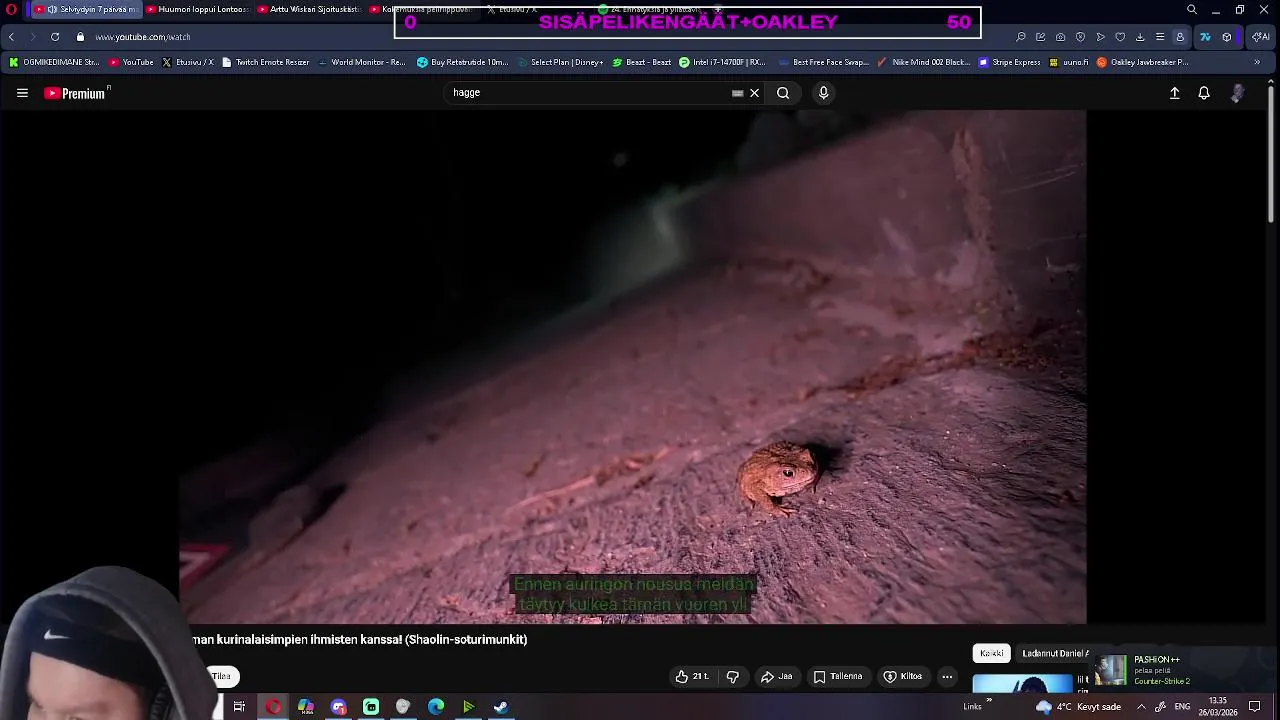Screen dimensions: 1280x720
Task: Open the Etusivu / X bookmark
Action: 187,62
